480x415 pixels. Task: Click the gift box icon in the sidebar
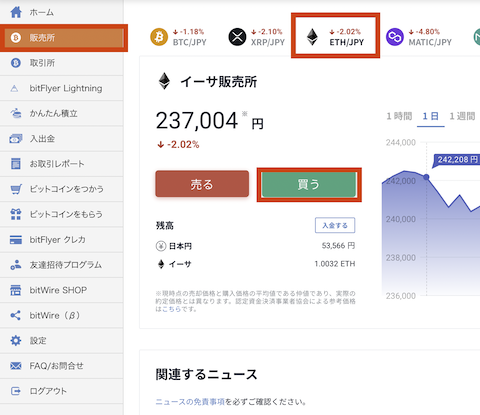tap(16, 214)
